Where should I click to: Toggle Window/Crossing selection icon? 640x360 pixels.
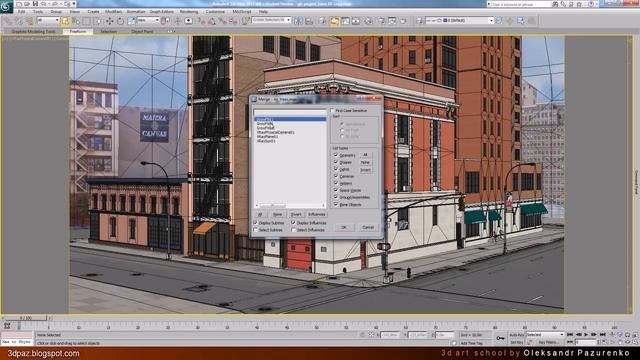[97, 21]
